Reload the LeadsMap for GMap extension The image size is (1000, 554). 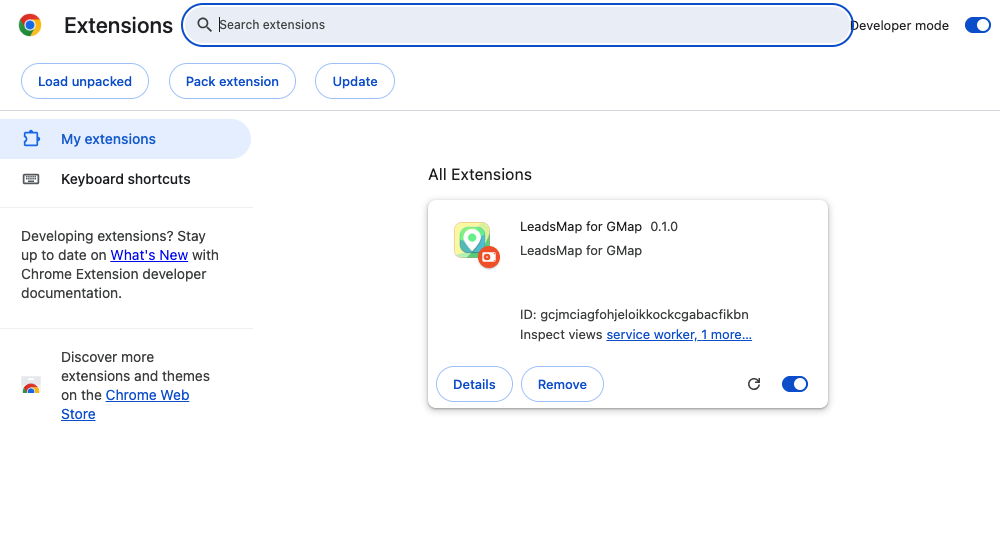[x=754, y=384]
